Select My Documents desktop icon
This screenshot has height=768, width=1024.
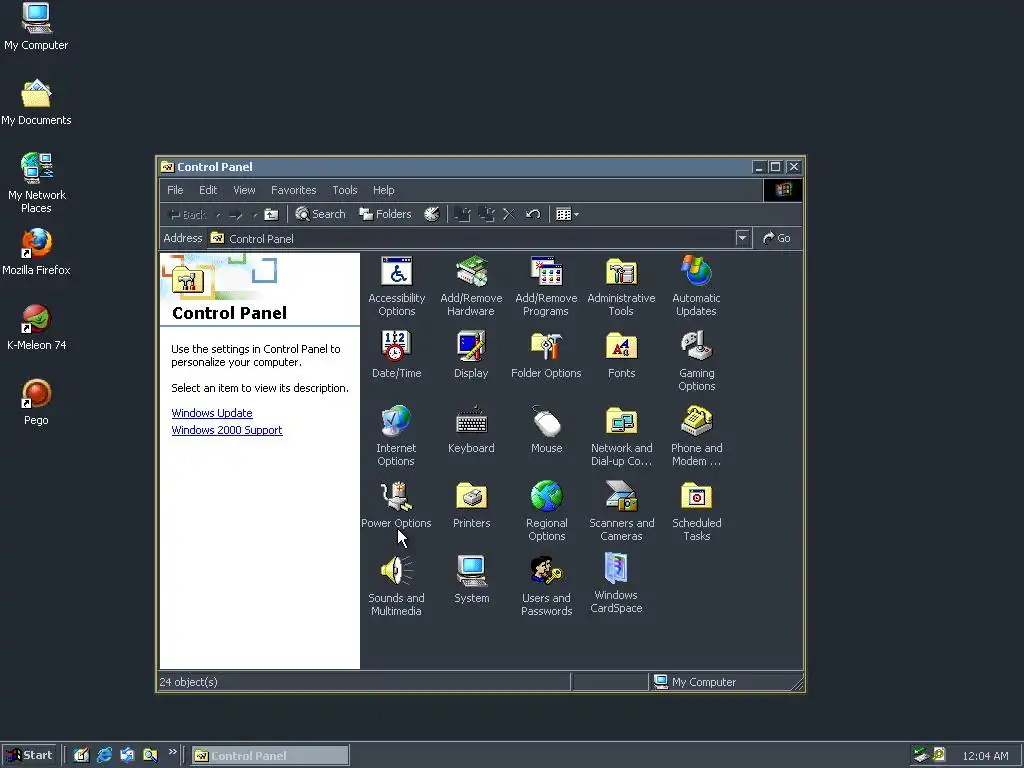[x=36, y=103]
